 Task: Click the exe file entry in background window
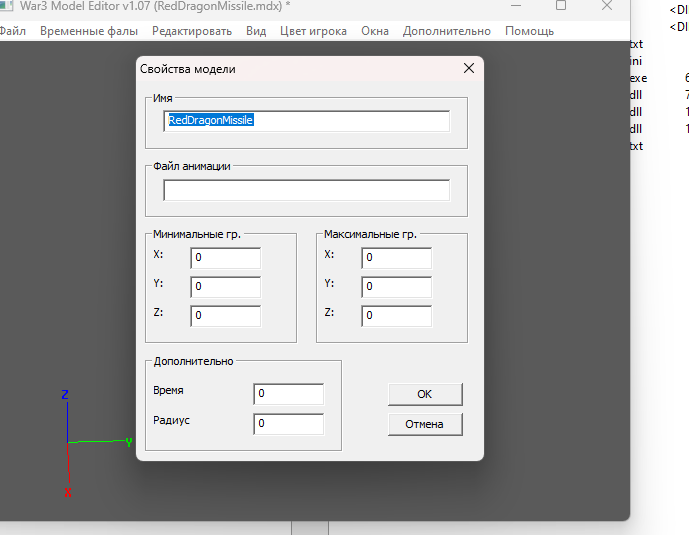pos(638,78)
